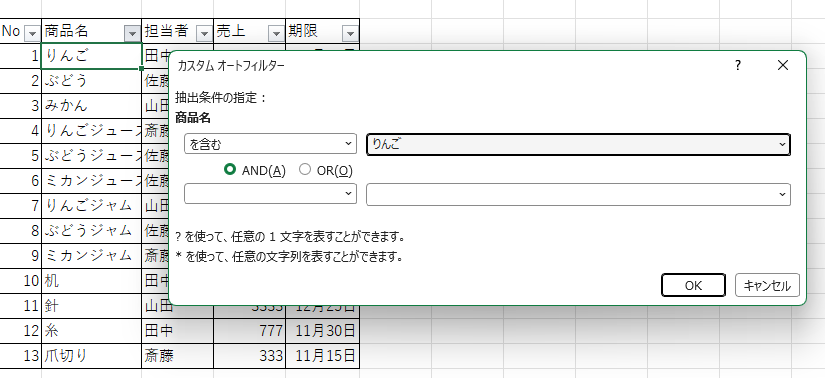Open the を含む condition dropdown
The width and height of the screenshot is (825, 378).
click(x=270, y=144)
